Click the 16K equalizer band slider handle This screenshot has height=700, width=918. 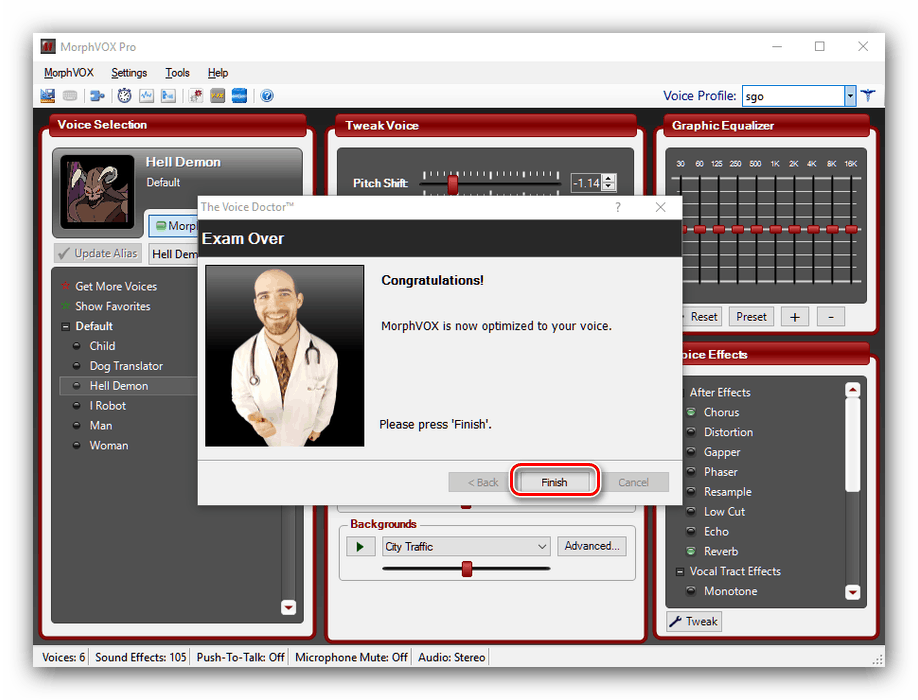(x=851, y=229)
